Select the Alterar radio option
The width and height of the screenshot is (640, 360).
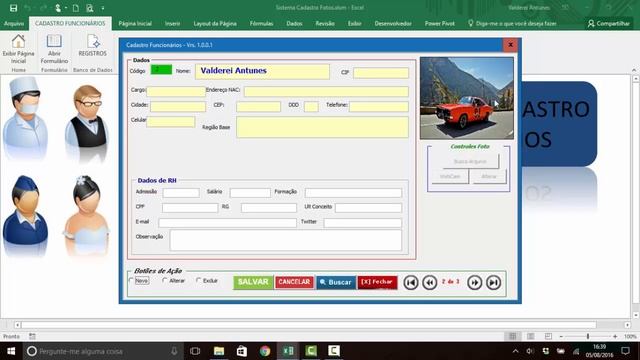[x=173, y=281]
